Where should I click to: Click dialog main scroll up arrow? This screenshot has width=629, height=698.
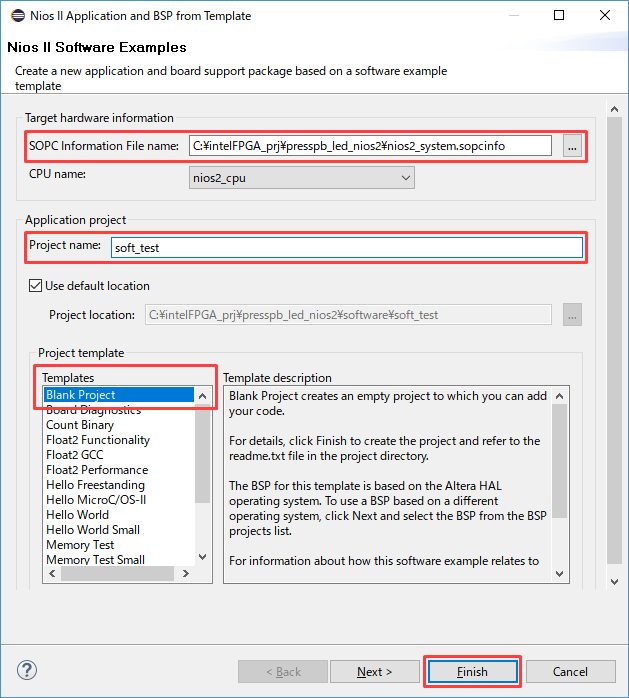point(614,109)
